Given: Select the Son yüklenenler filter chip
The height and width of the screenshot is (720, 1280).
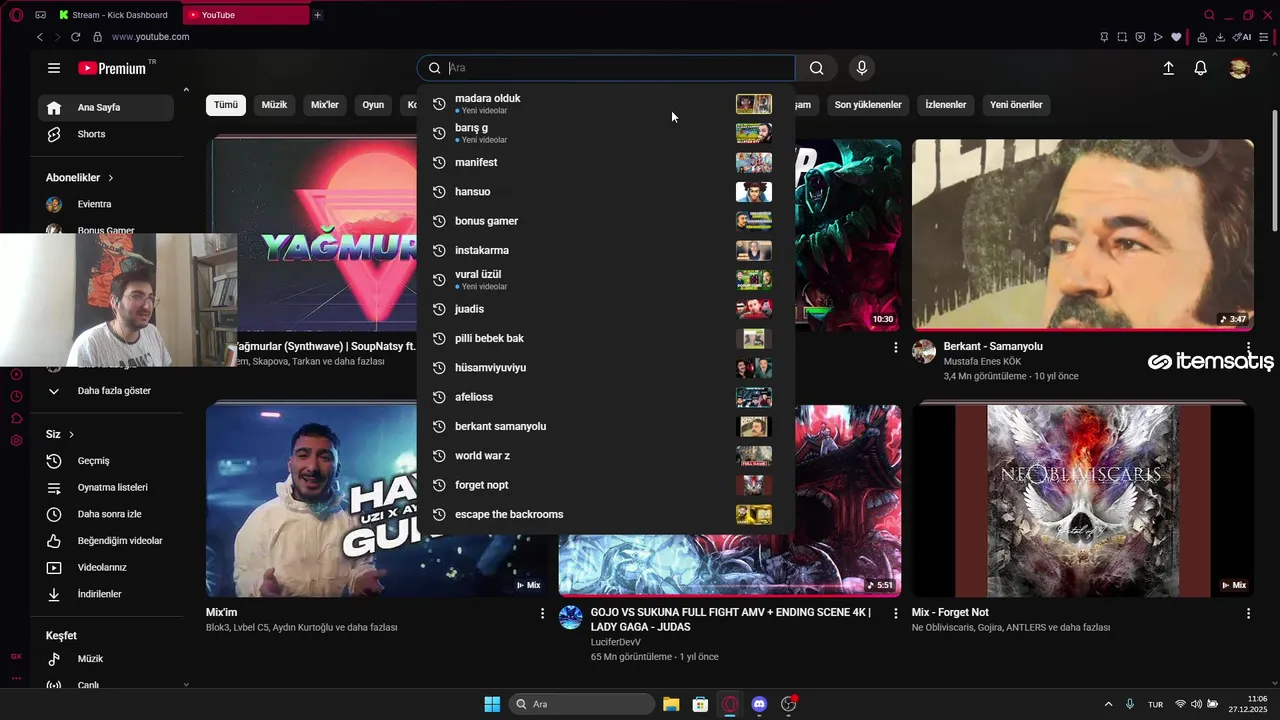Looking at the screenshot, I should click(868, 105).
